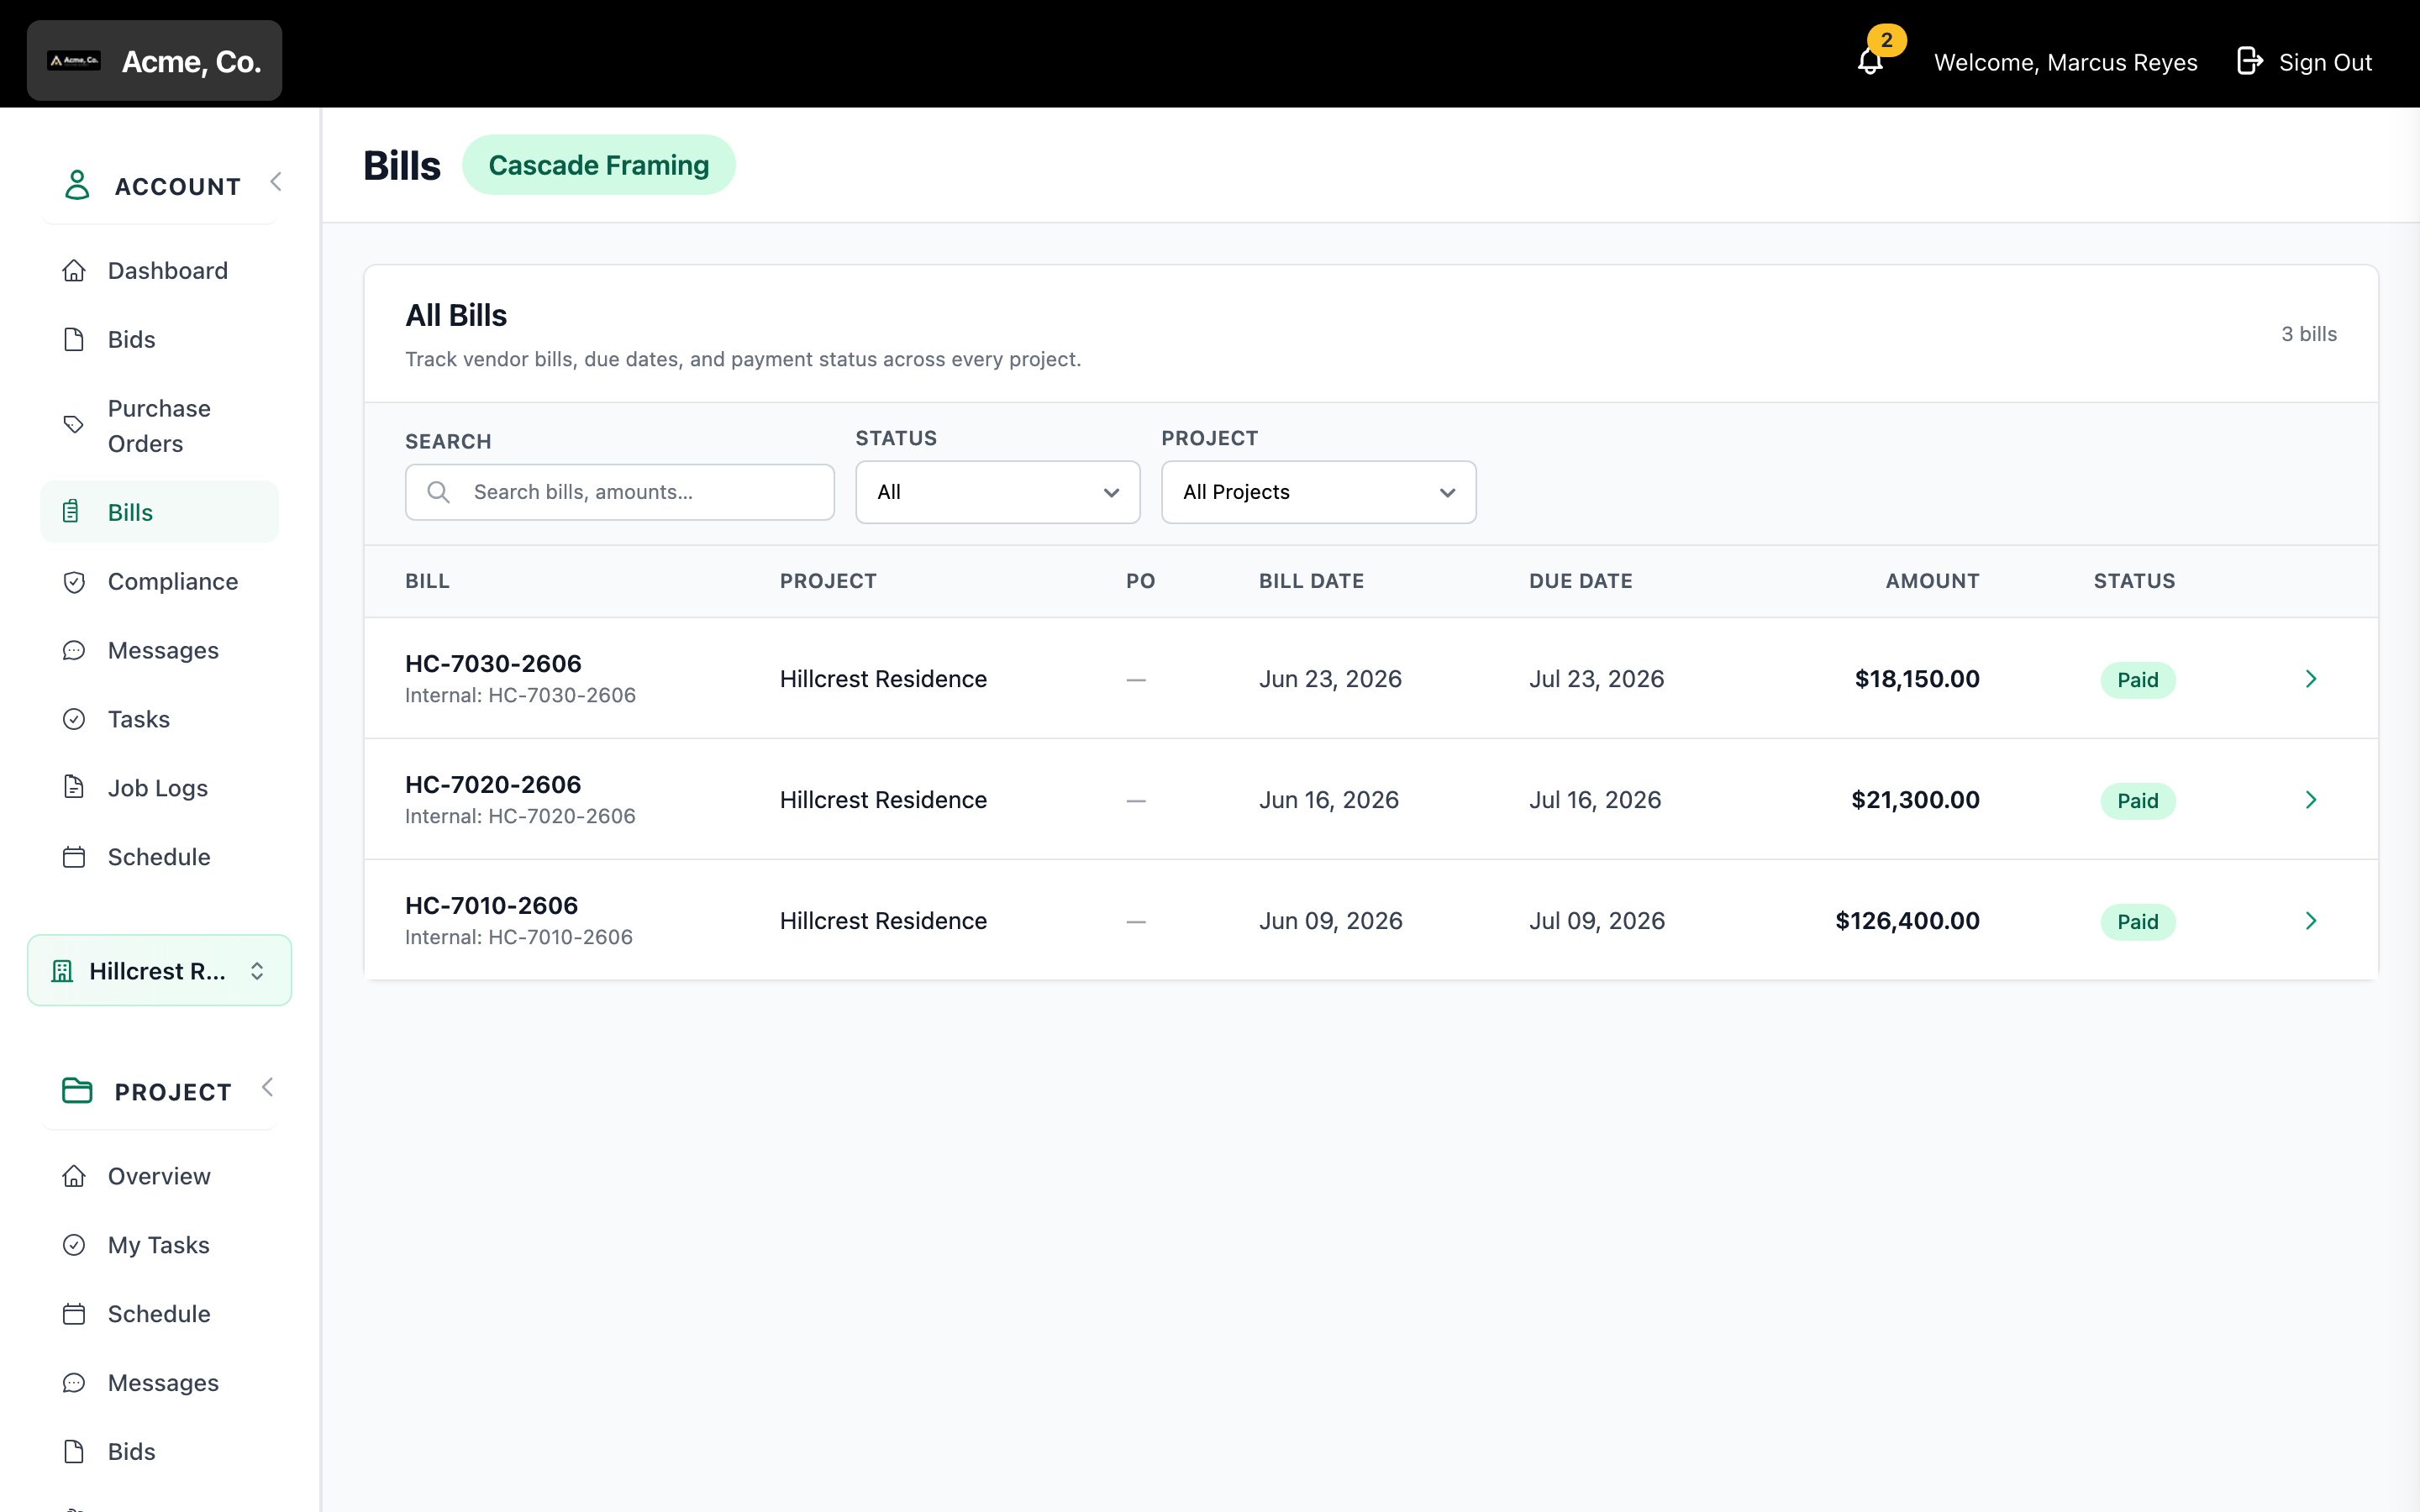Click the Purchase Orders tag icon

click(74, 425)
